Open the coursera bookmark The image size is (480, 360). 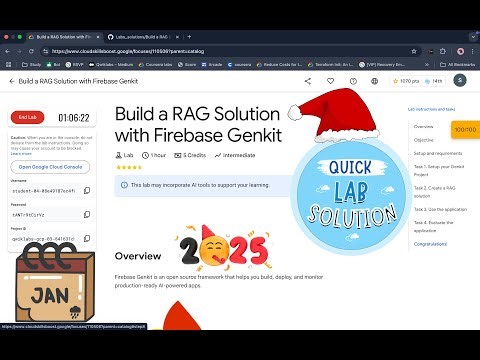pos(239,64)
